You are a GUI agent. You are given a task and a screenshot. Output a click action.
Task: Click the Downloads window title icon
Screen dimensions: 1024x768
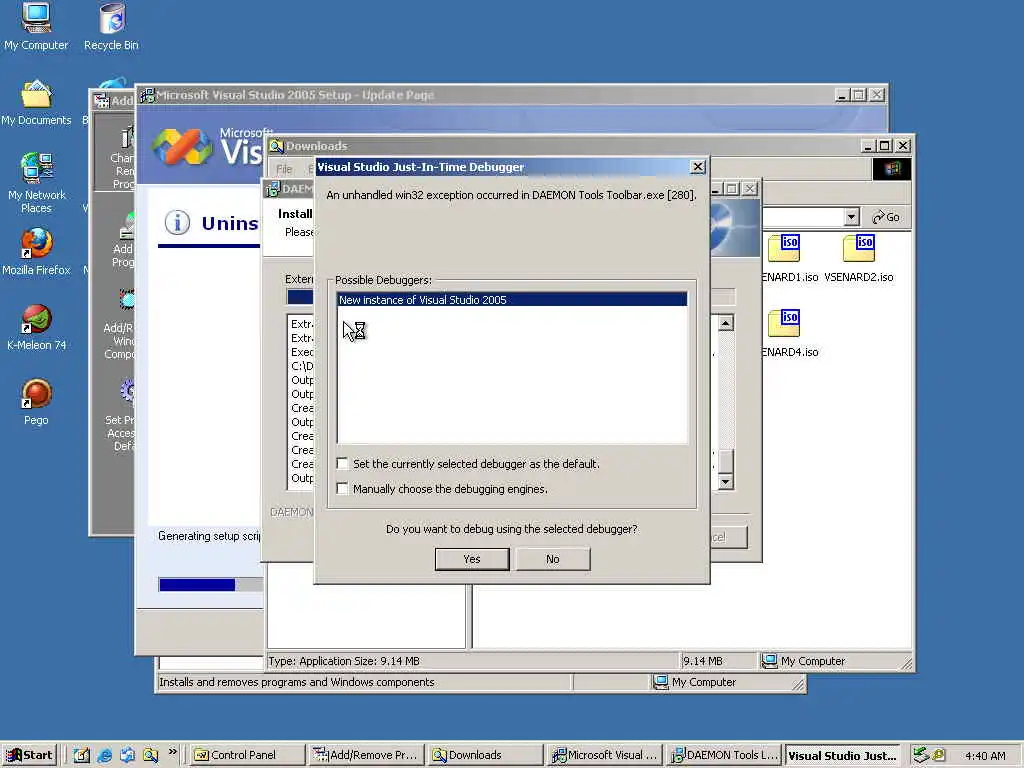276,146
